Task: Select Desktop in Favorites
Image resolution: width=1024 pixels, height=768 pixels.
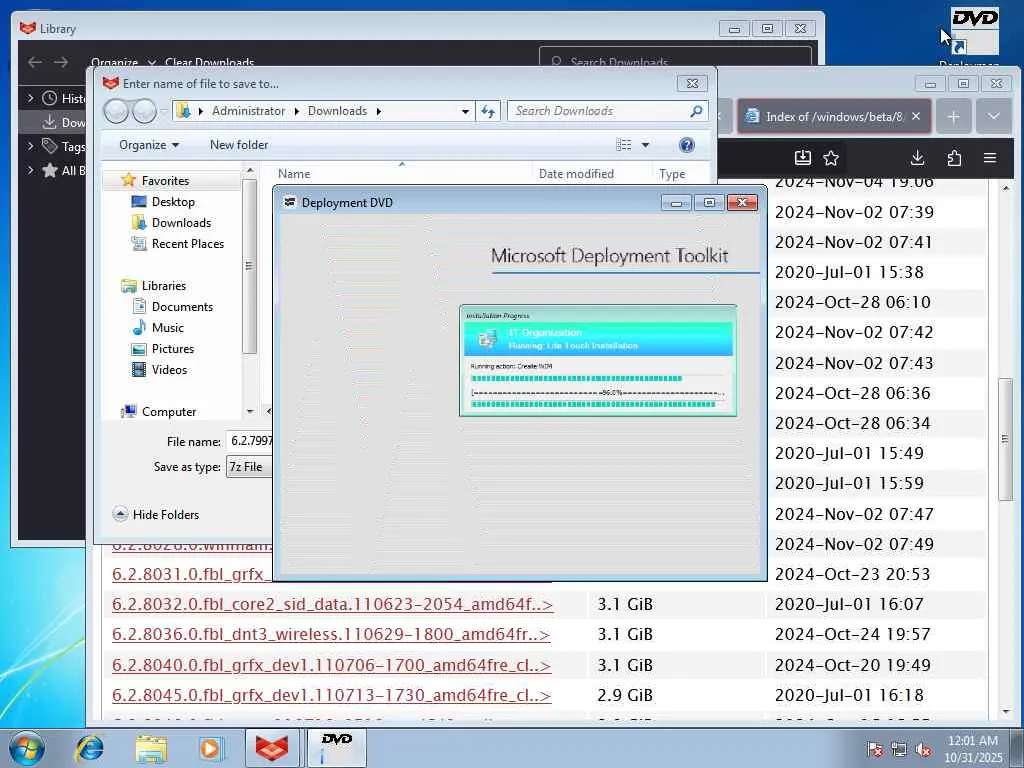Action: 172,202
